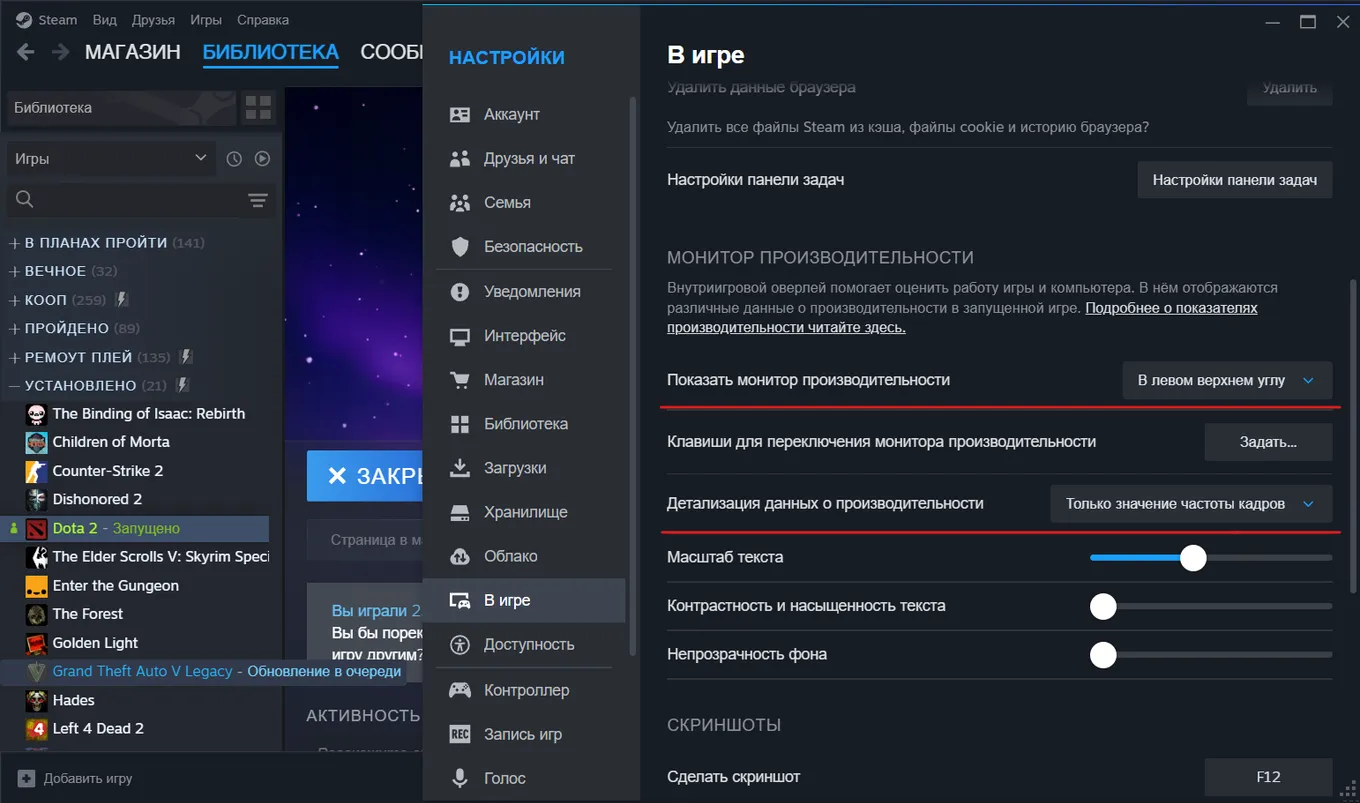The image size is (1360, 803).
Task: Click Контрастность и насыщенность текста slider handle
Action: 1103,606
